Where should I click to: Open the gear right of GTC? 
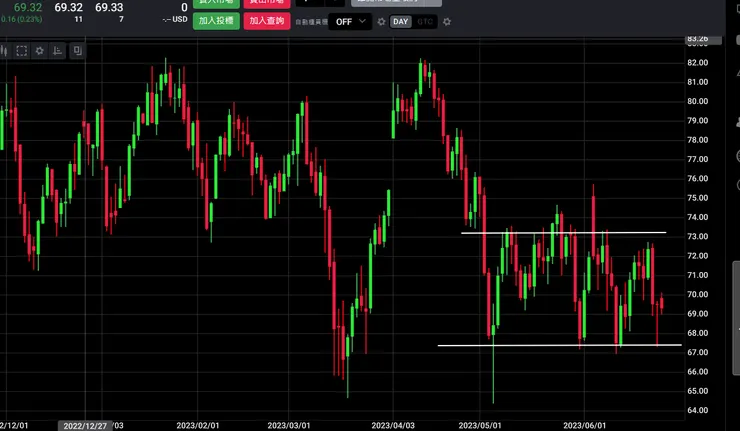(447, 22)
